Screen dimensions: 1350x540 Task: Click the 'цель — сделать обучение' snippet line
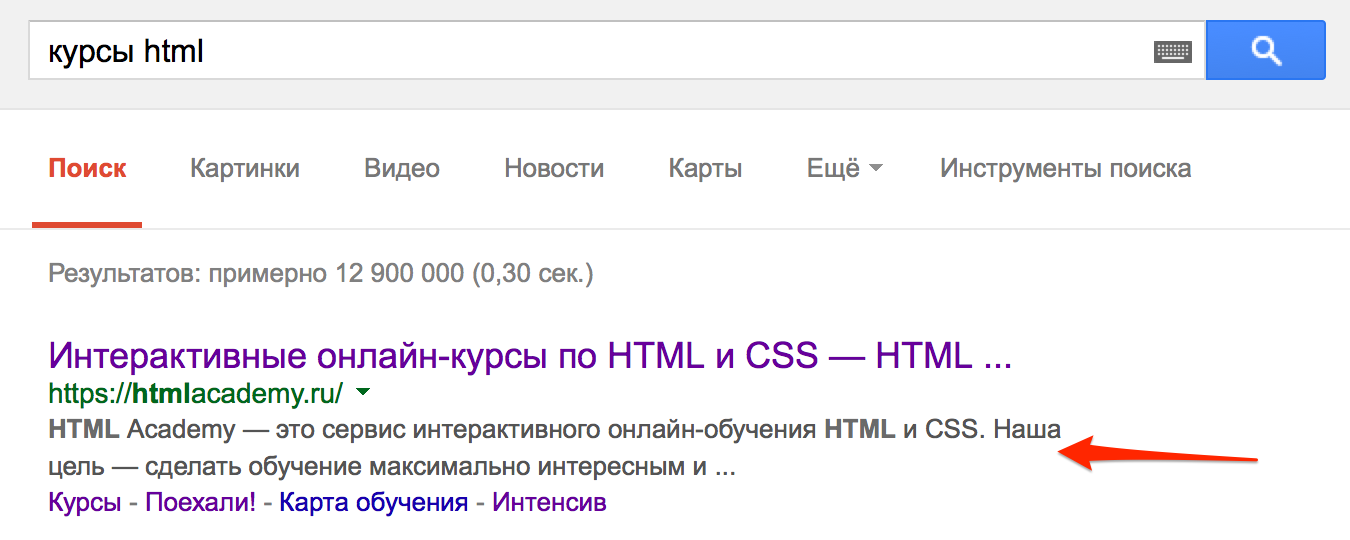click(393, 467)
